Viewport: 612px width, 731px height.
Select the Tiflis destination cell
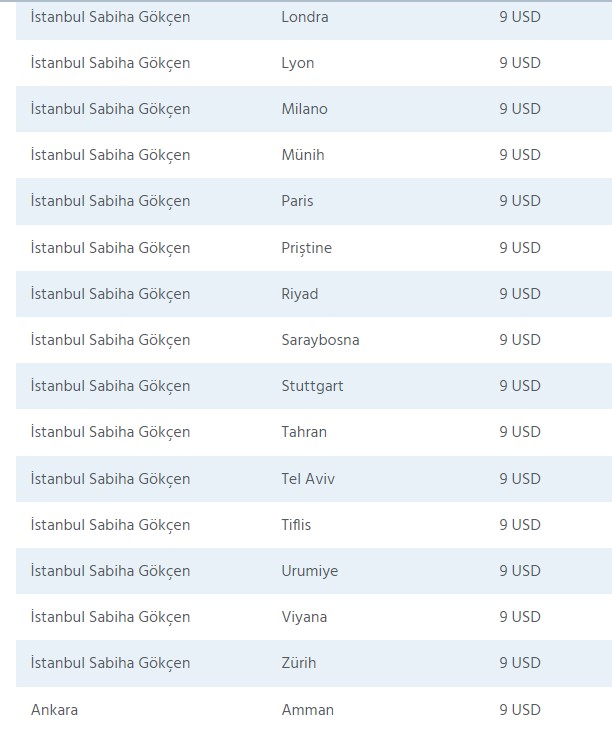tap(297, 525)
